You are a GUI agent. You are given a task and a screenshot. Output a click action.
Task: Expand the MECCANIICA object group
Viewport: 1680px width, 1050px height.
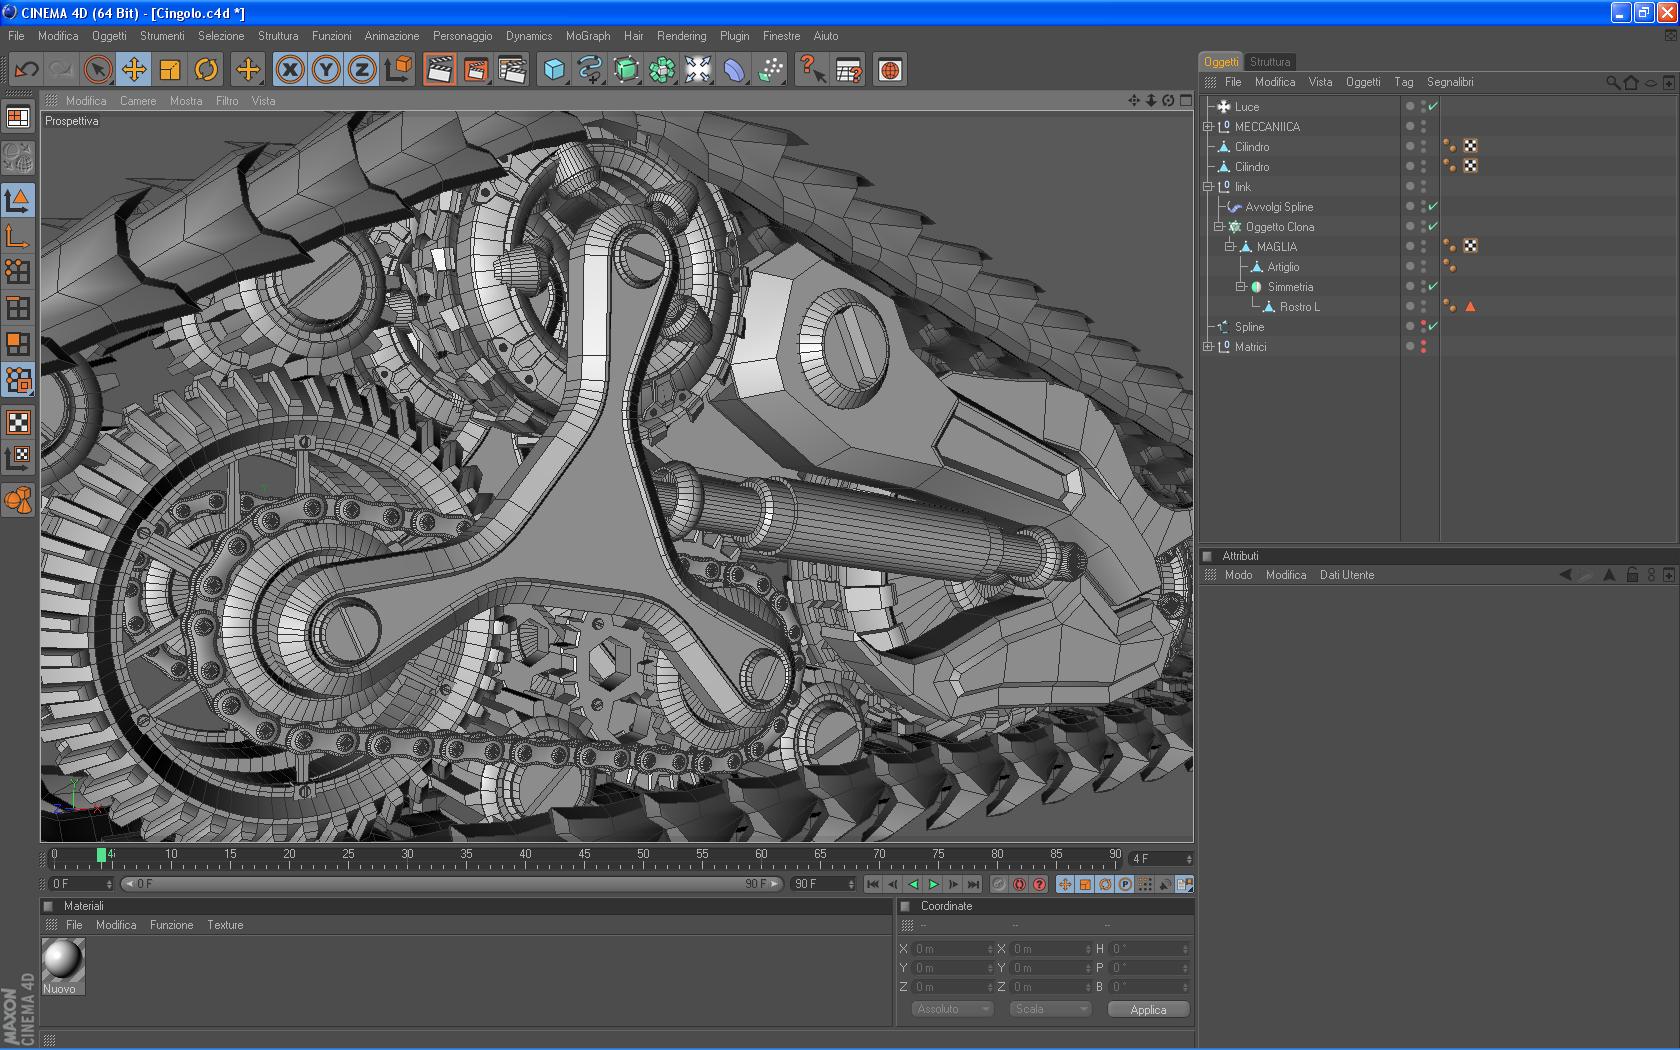pyautogui.click(x=1208, y=127)
